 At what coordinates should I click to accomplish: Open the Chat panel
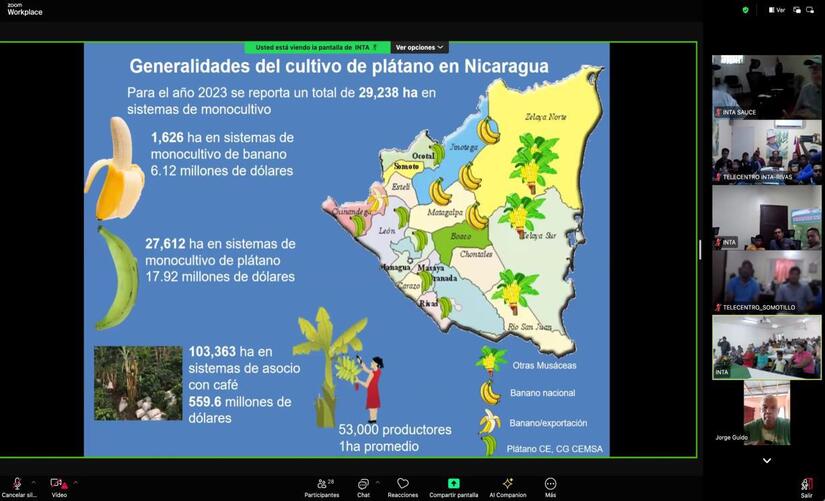pos(363,485)
